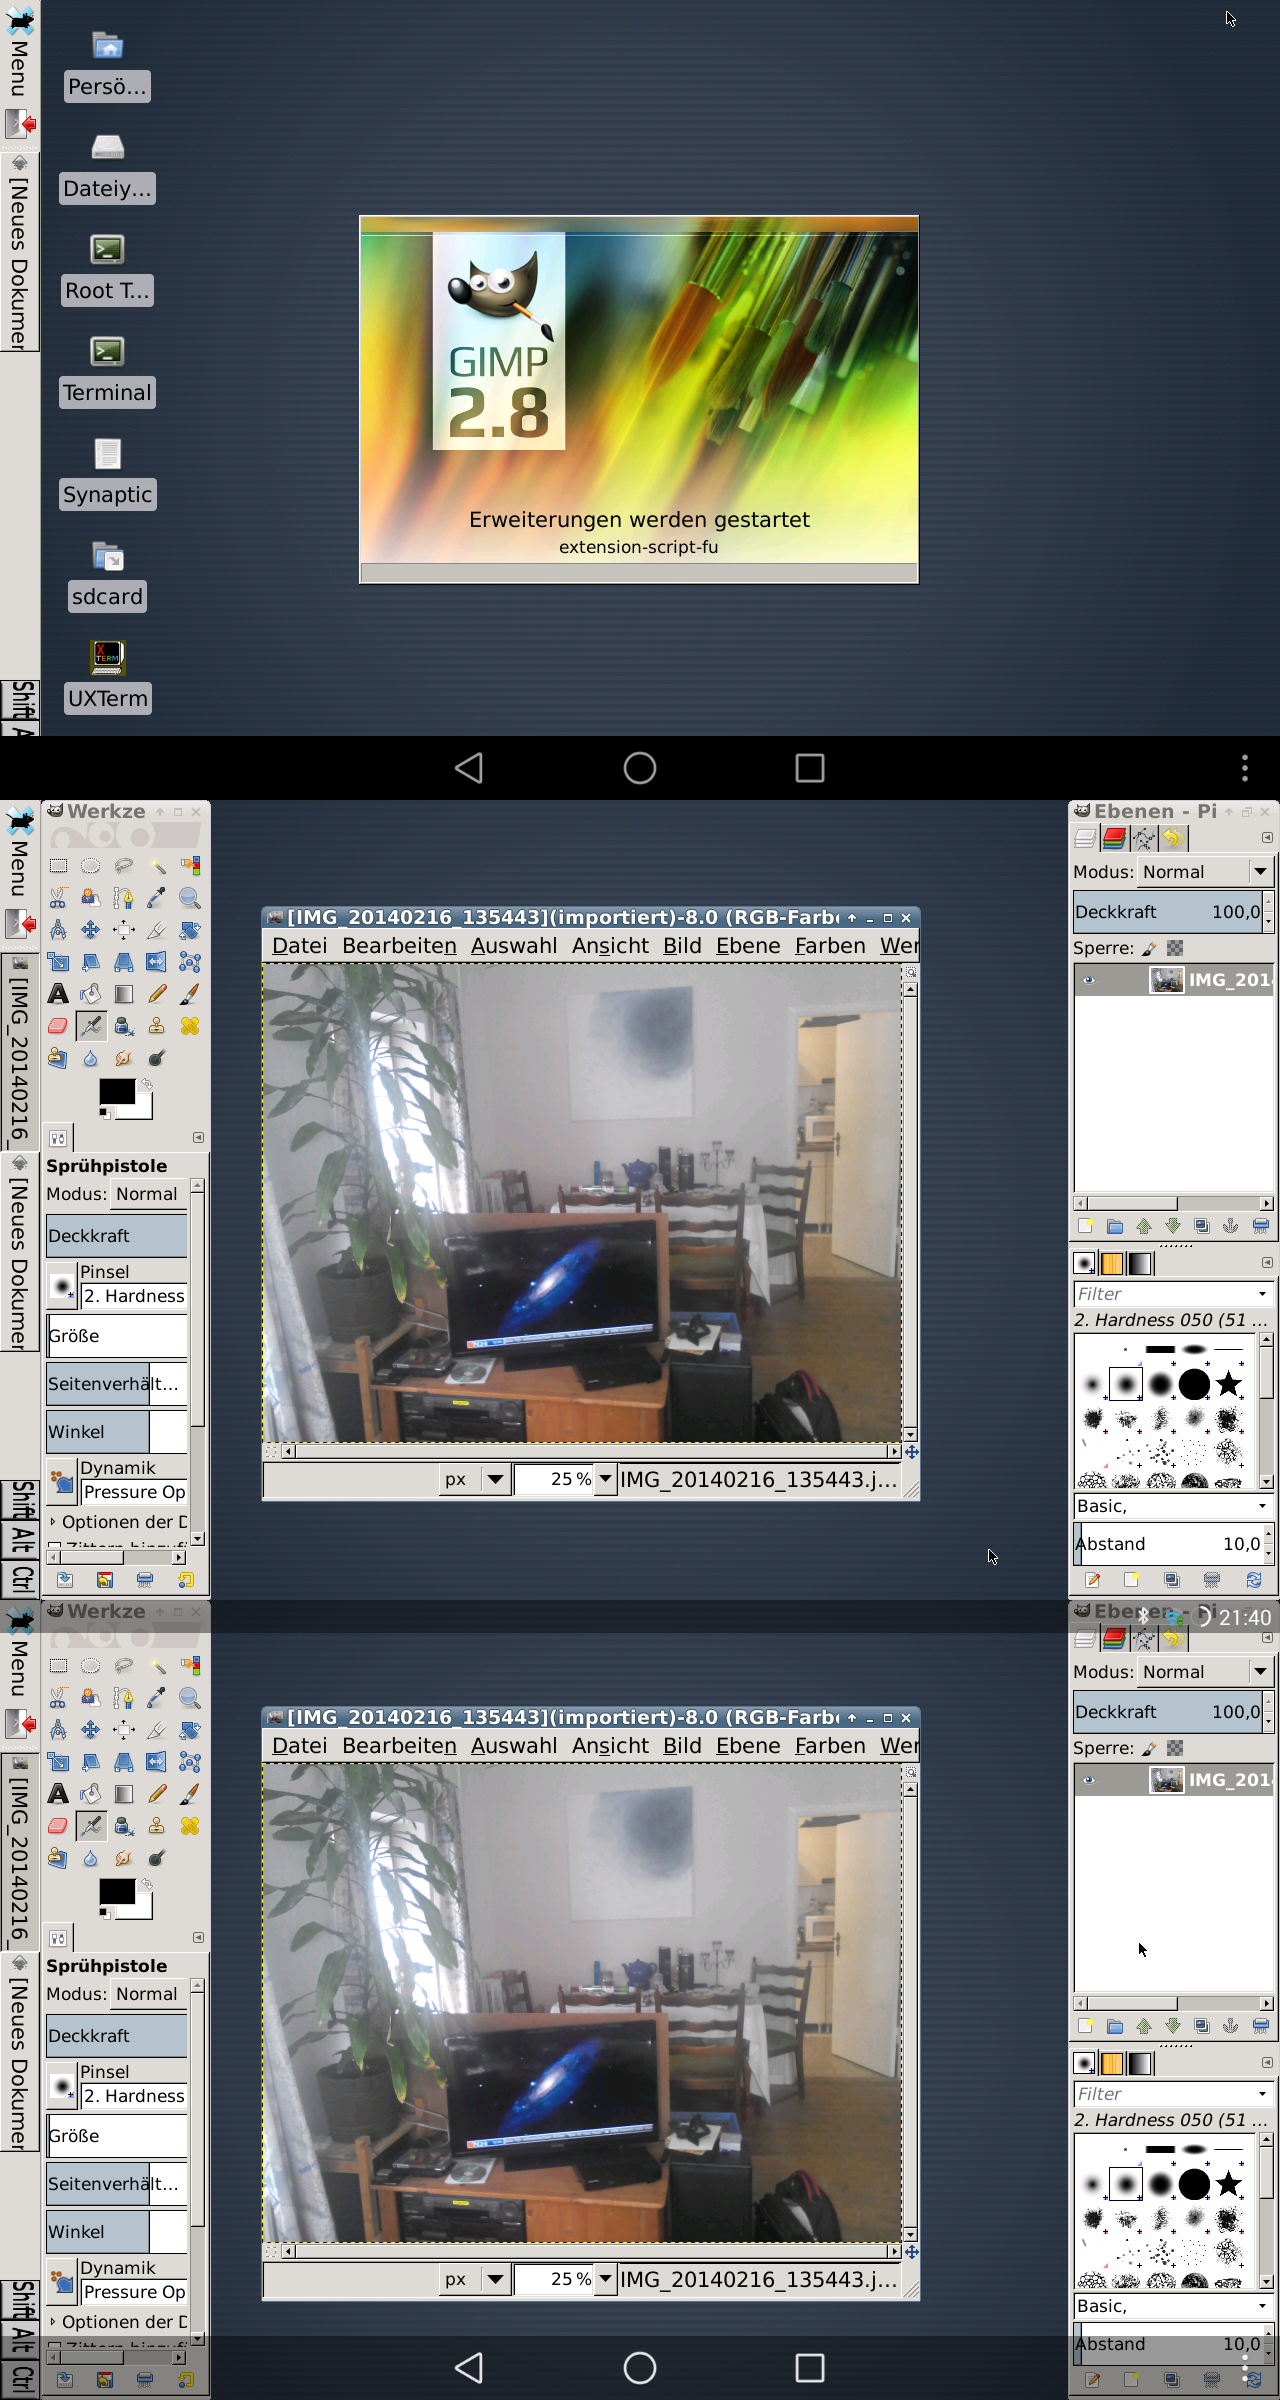Toggle lock pixels brush icon in middle screen Sperre
Viewport: 1280px width, 2400px height.
click(1149, 948)
